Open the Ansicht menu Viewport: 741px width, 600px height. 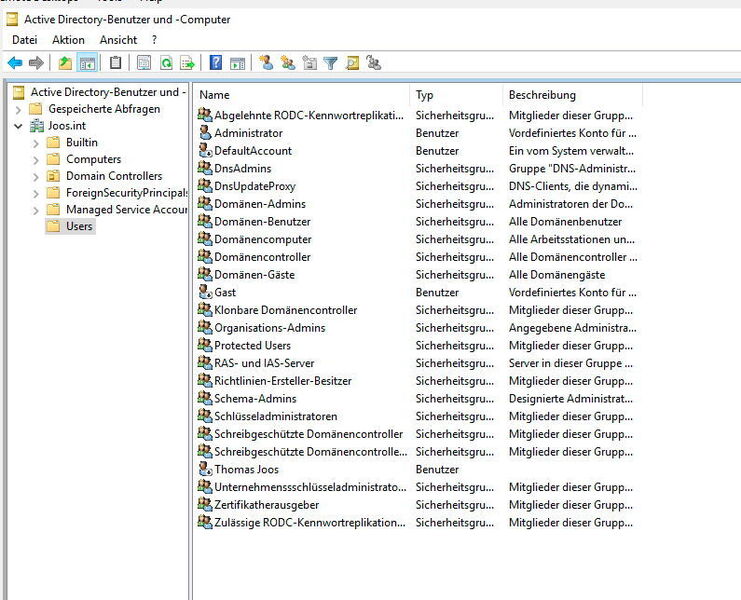(118, 40)
